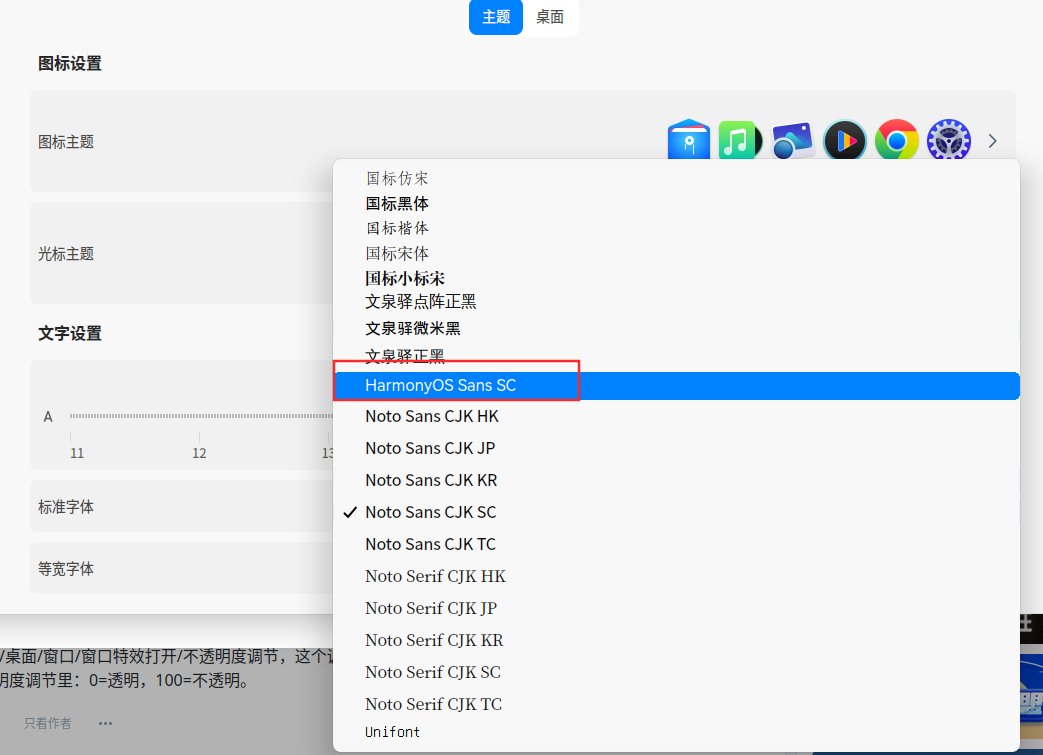Screen dimensions: 1043x755
Task: Click the video player icon in theme preview
Action: (845, 140)
